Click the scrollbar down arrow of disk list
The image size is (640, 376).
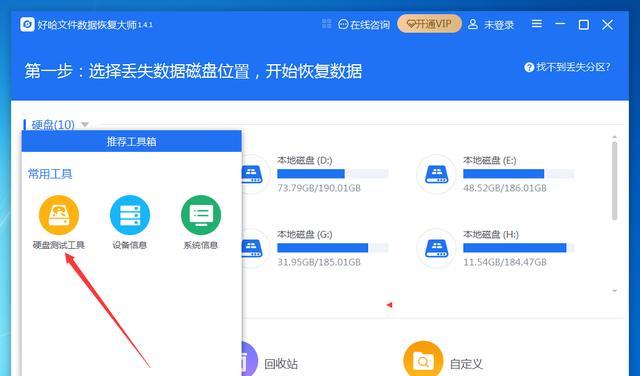tap(614, 291)
